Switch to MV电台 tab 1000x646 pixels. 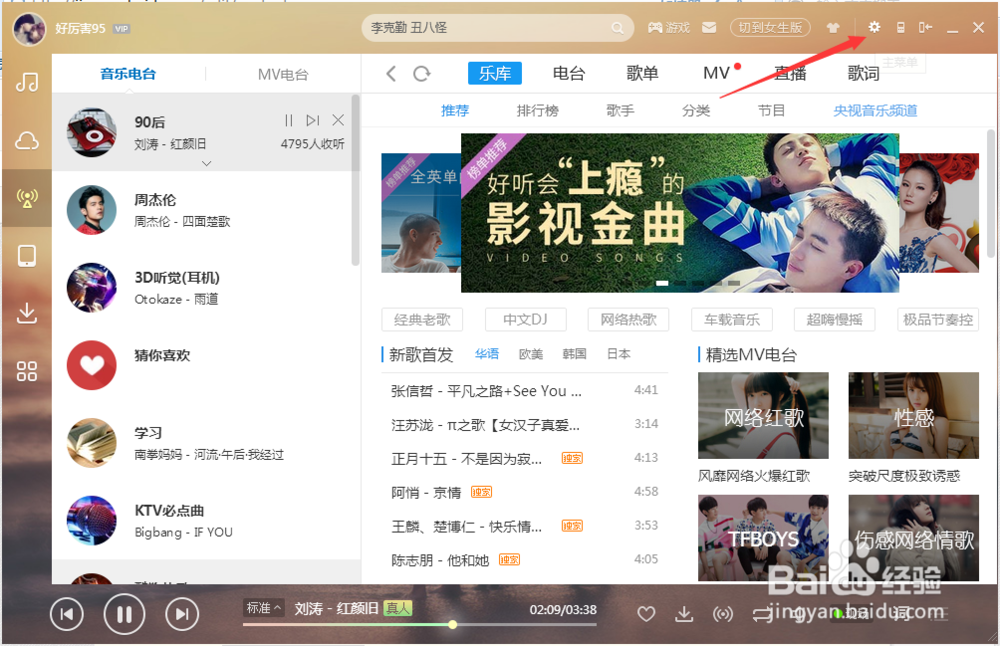tap(283, 75)
